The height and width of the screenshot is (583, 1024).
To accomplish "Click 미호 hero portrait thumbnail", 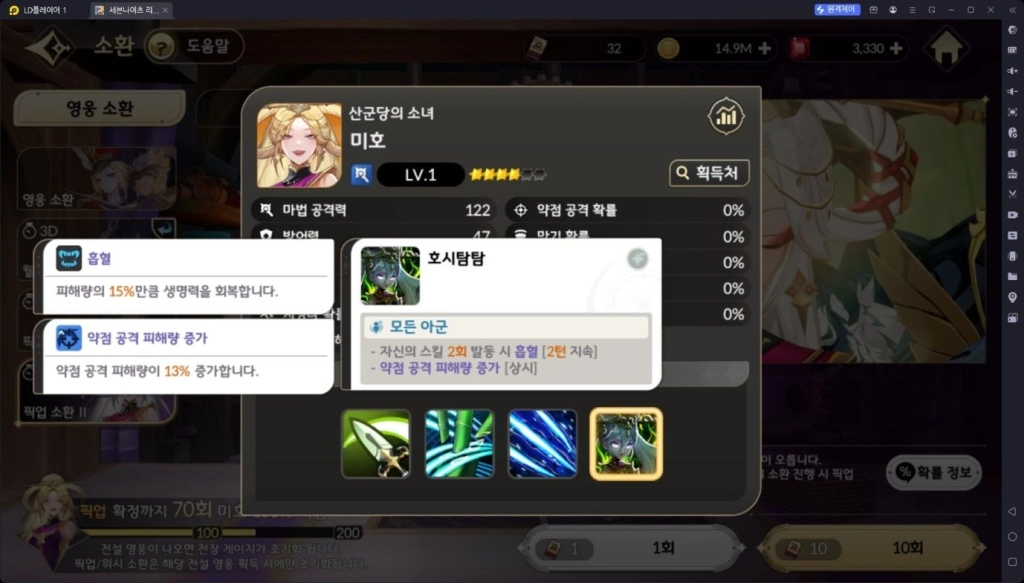I will pyautogui.click(x=299, y=145).
